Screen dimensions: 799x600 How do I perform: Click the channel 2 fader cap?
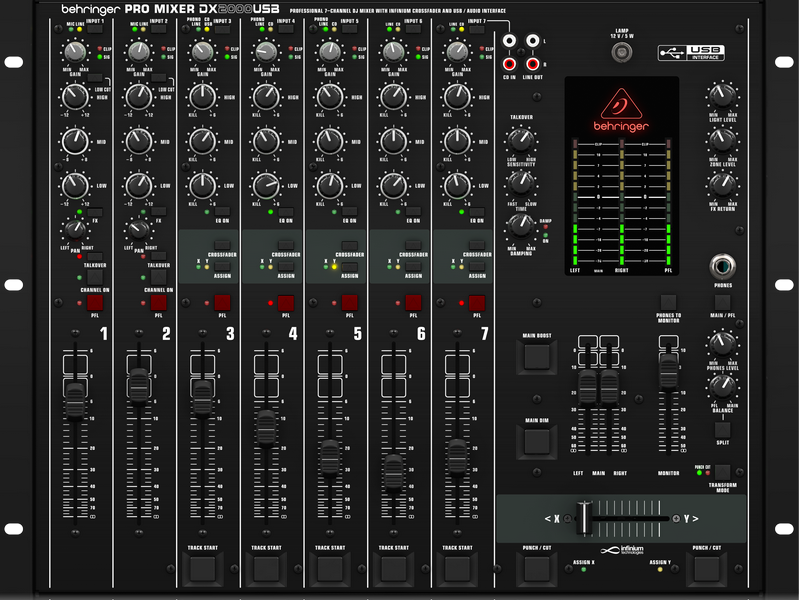(x=139, y=386)
